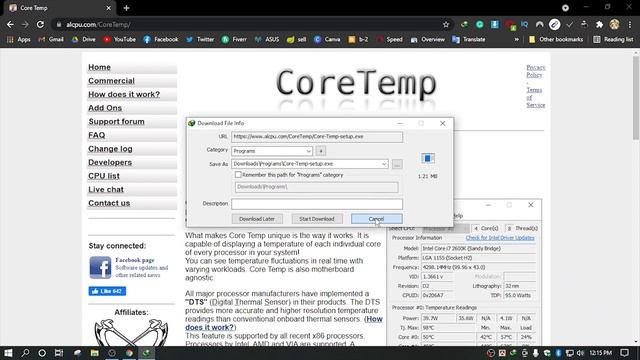
Task: Click the Facebook logo under Stay connected
Action: pos(100,267)
